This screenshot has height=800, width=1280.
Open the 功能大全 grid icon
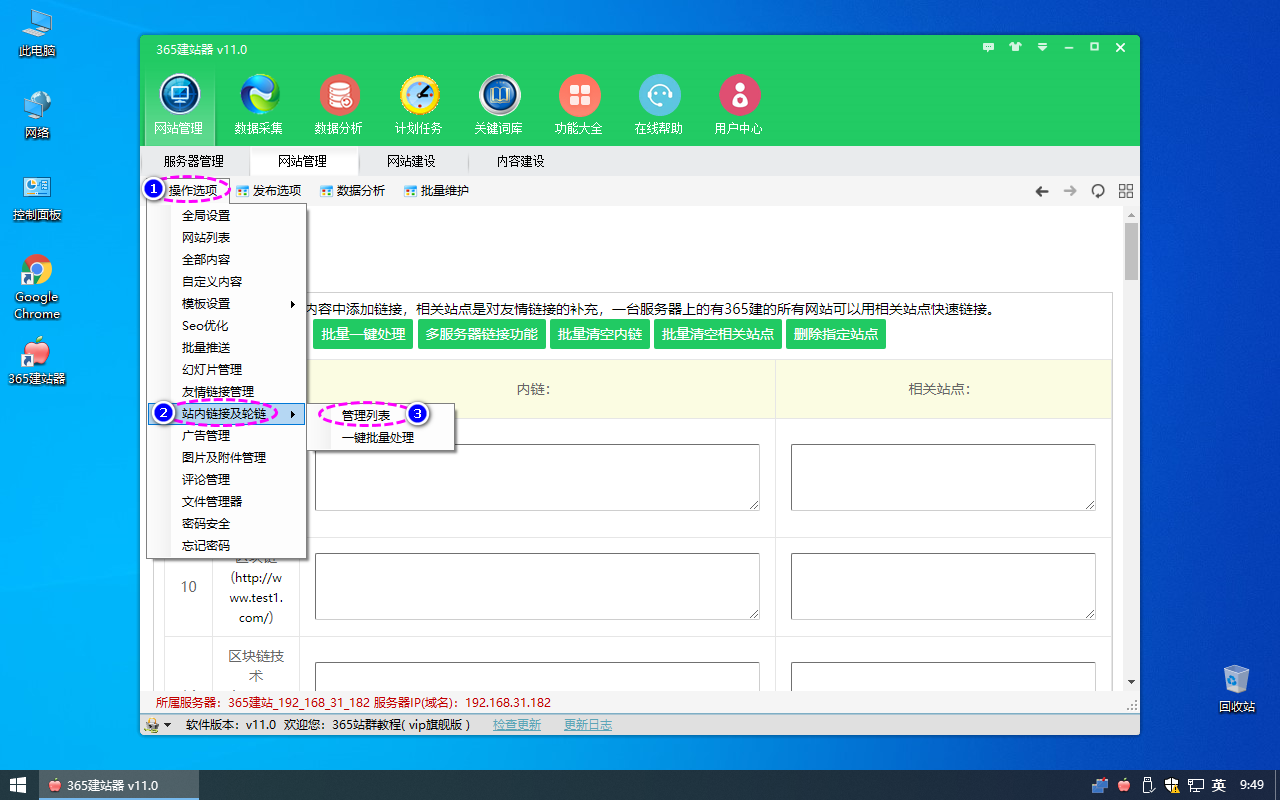click(579, 106)
